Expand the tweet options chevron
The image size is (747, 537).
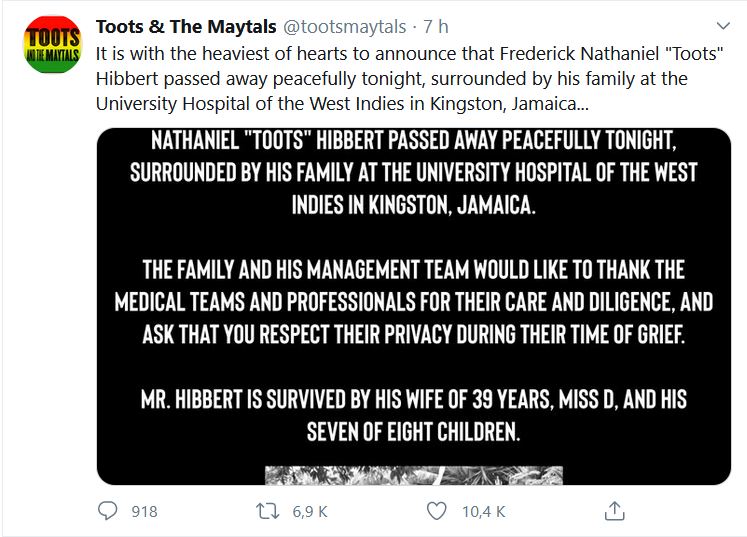[x=723, y=26]
